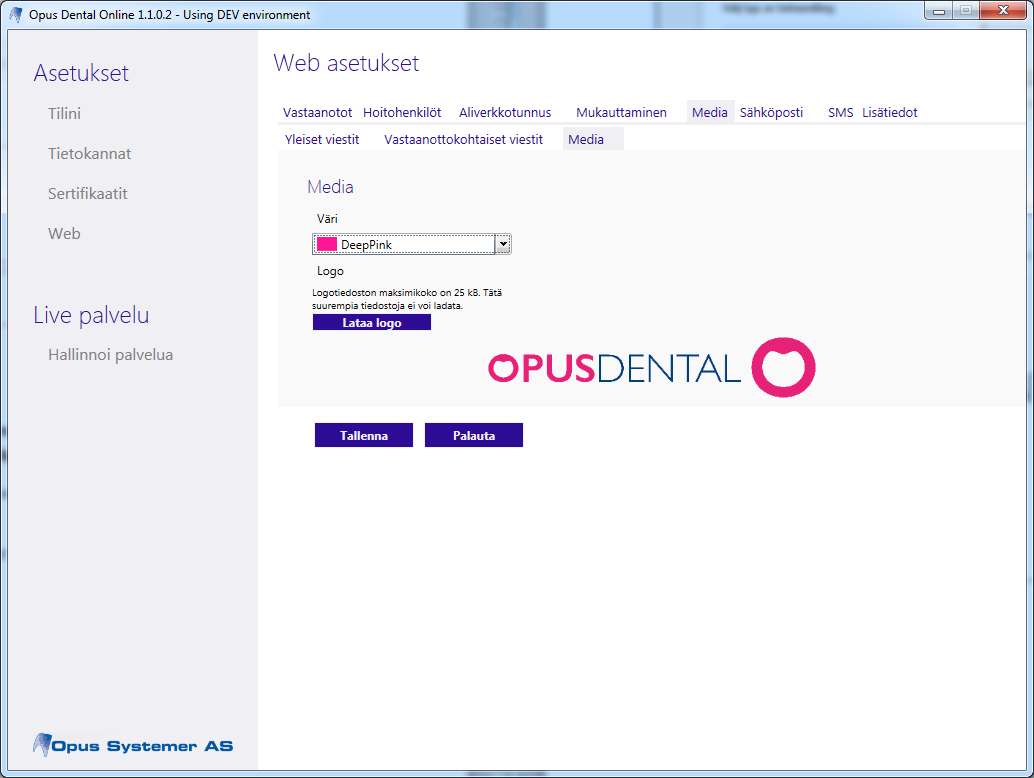Click the app icon in title bar
Screen dimensions: 1034x778
click(x=16, y=15)
